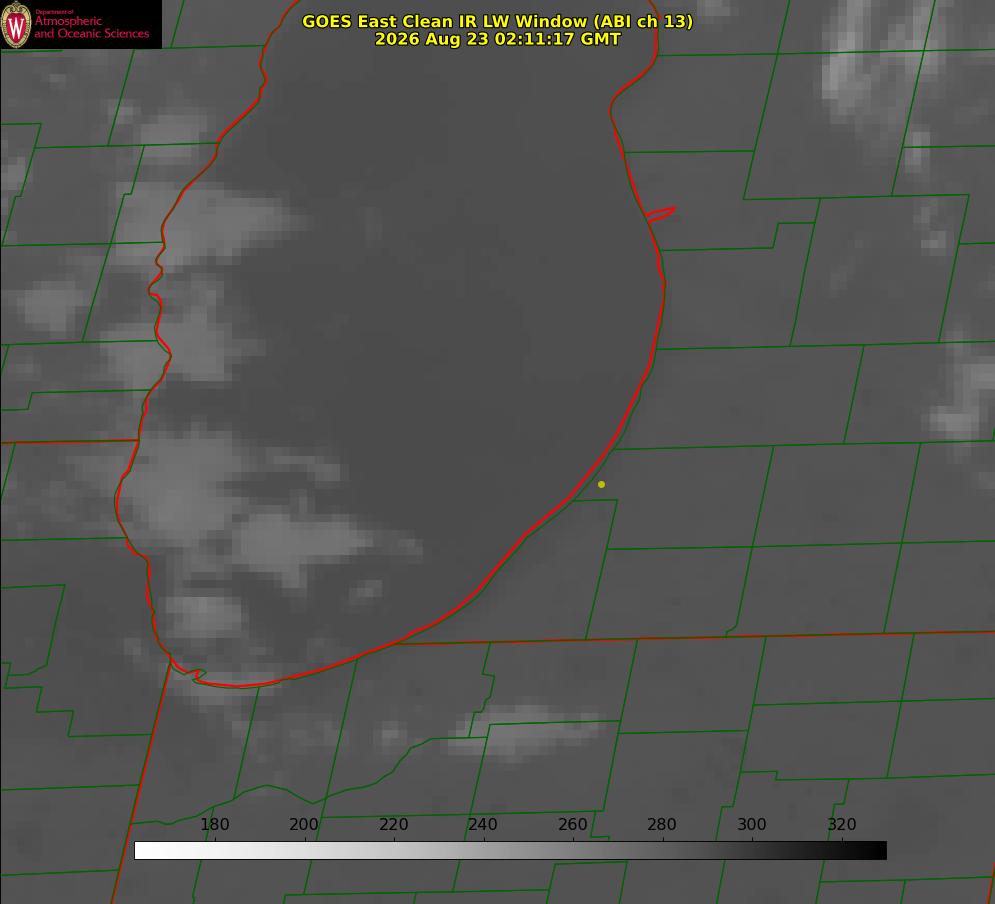This screenshot has height=904, width=995.
Task: Click the 220 tick label on the colorbar
Action: coord(393,824)
